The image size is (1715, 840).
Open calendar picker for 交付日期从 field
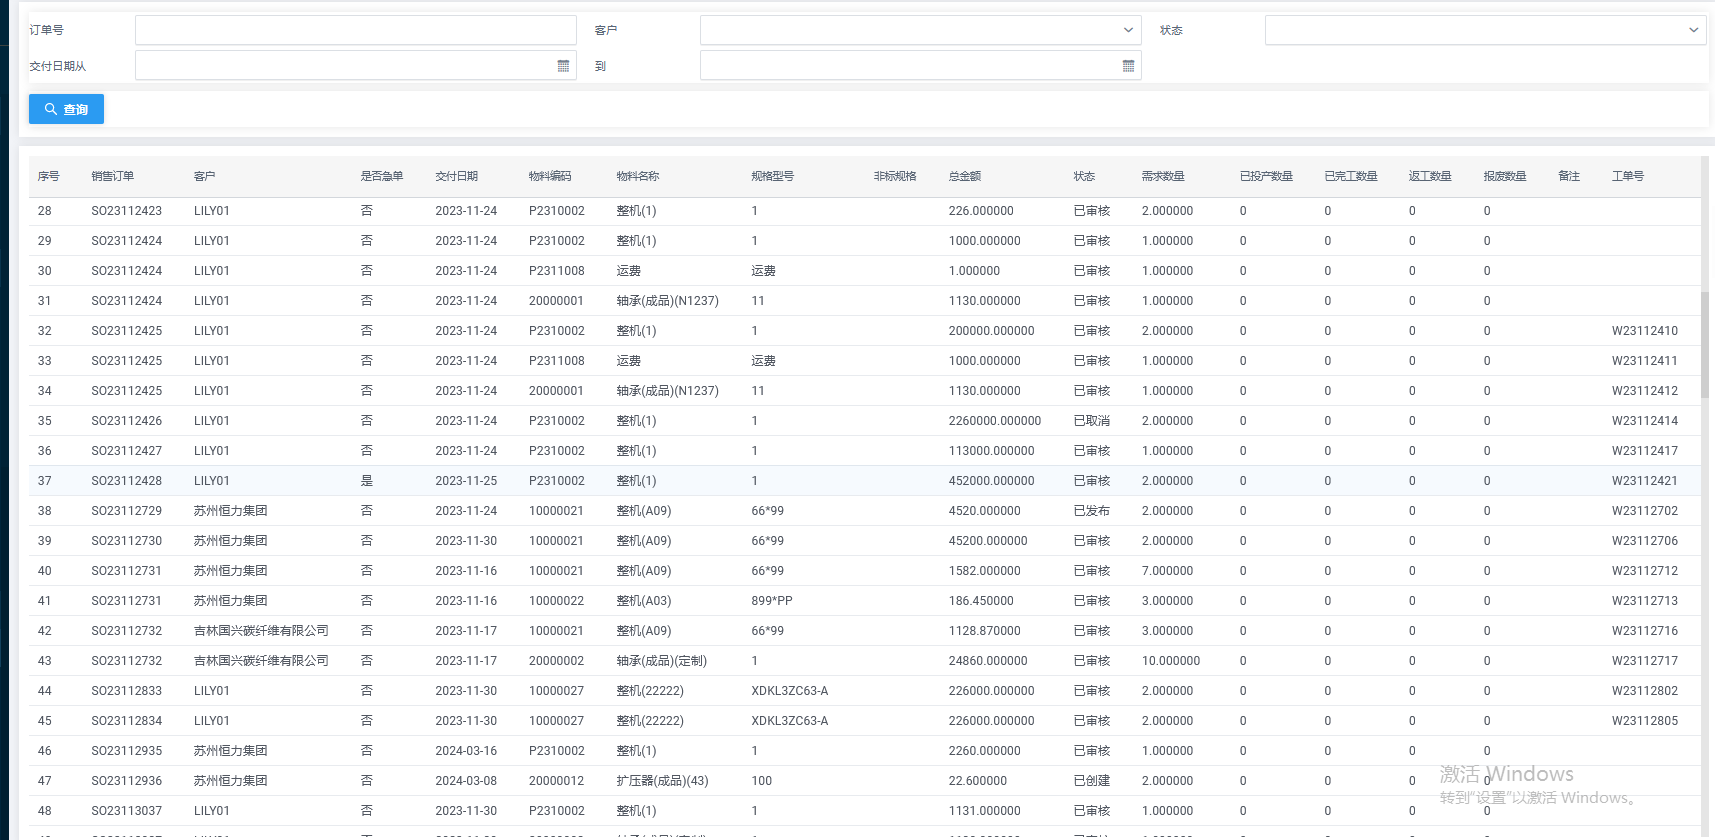(x=563, y=66)
